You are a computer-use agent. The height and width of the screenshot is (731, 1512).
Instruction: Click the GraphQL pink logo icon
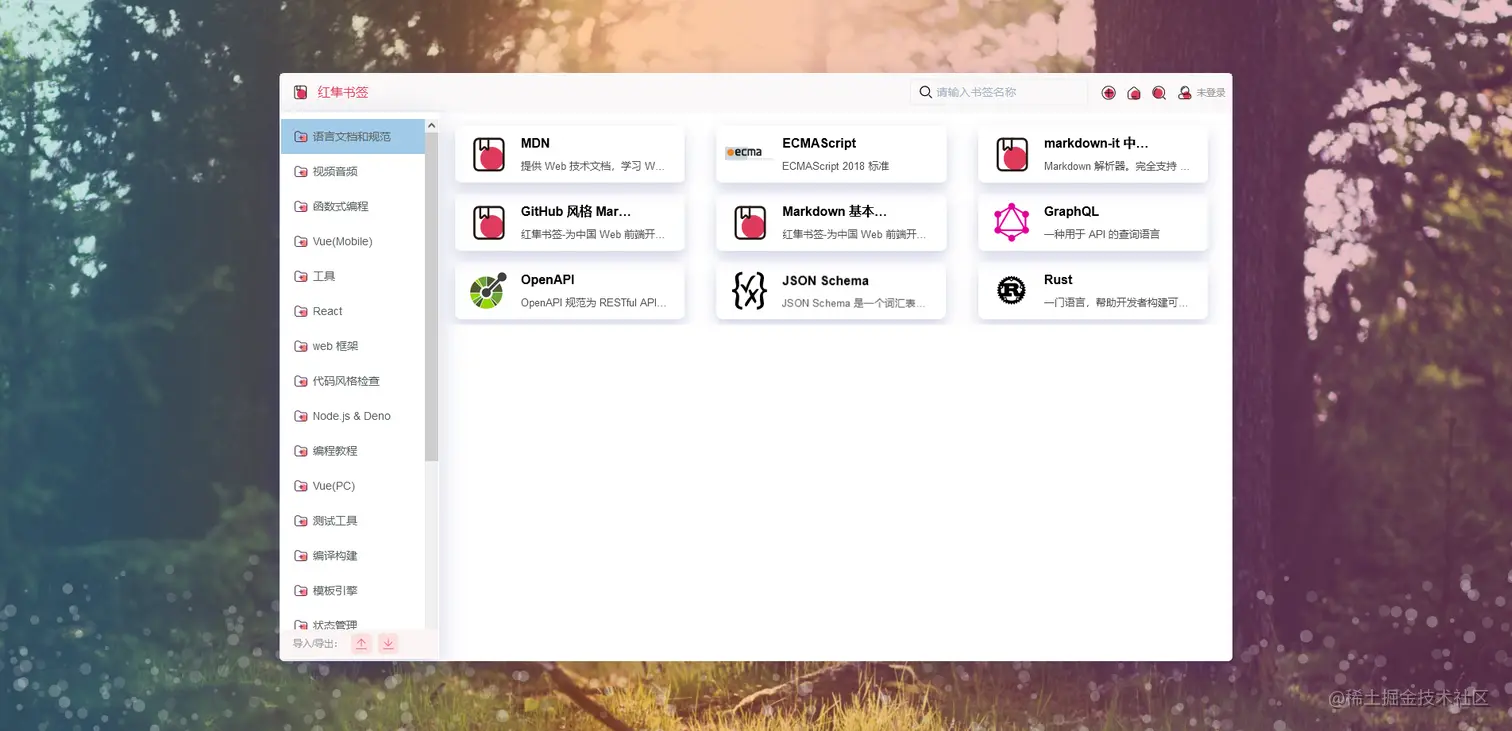[1012, 222]
